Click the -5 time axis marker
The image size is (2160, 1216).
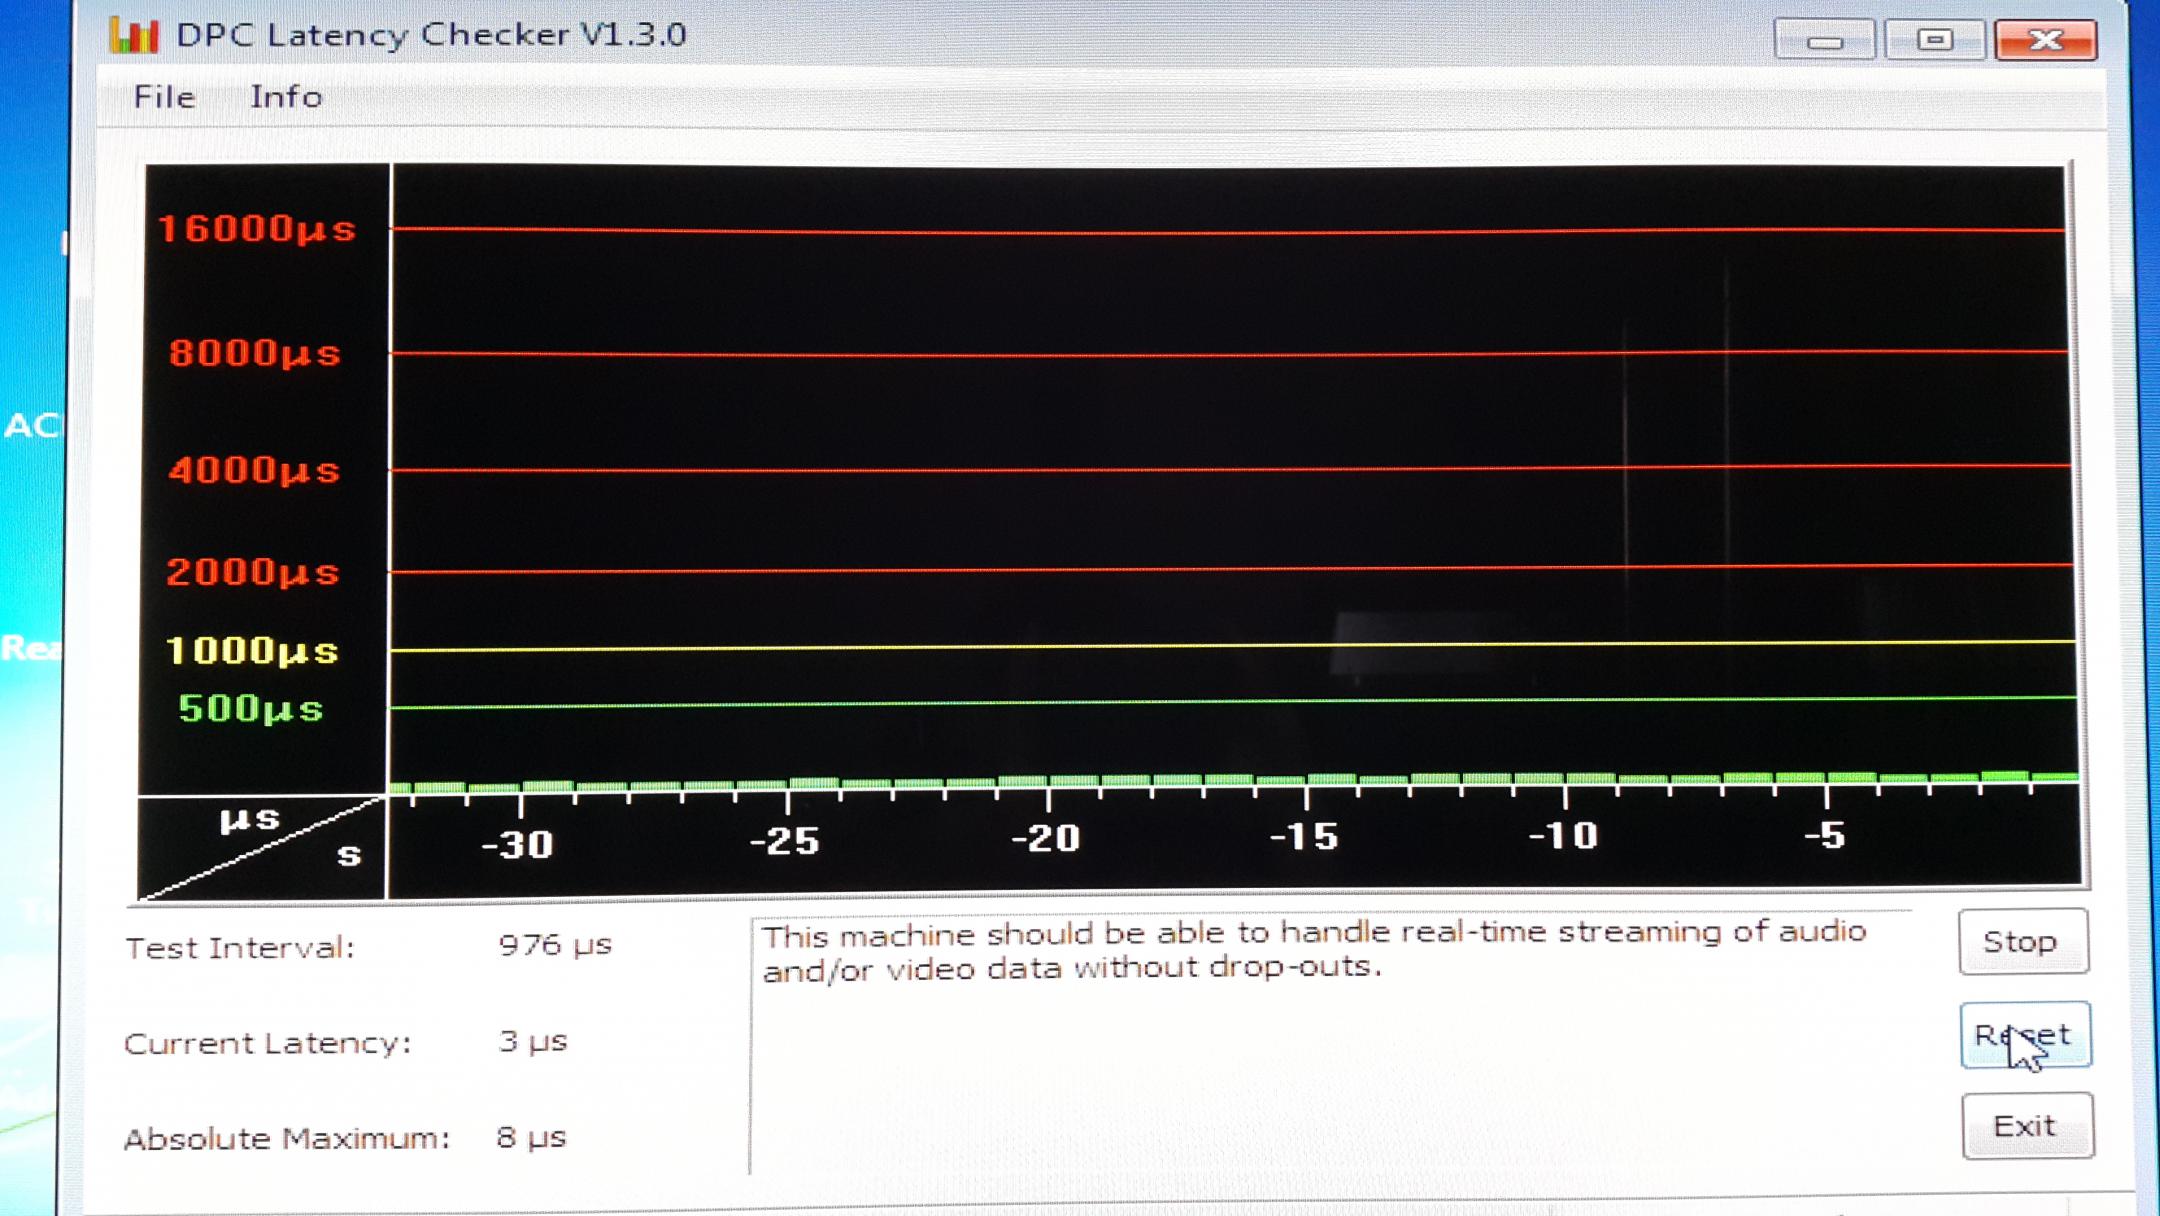point(1825,834)
